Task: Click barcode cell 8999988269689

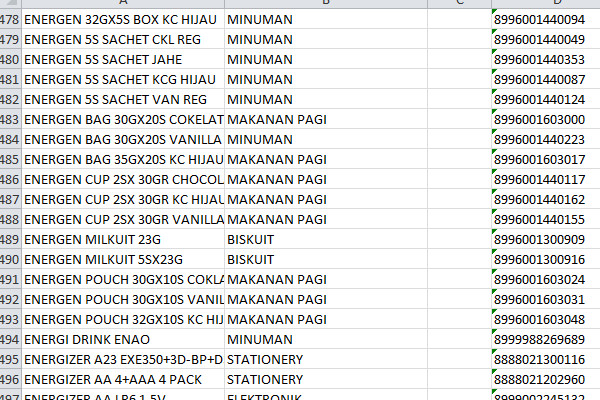Action: point(546,339)
